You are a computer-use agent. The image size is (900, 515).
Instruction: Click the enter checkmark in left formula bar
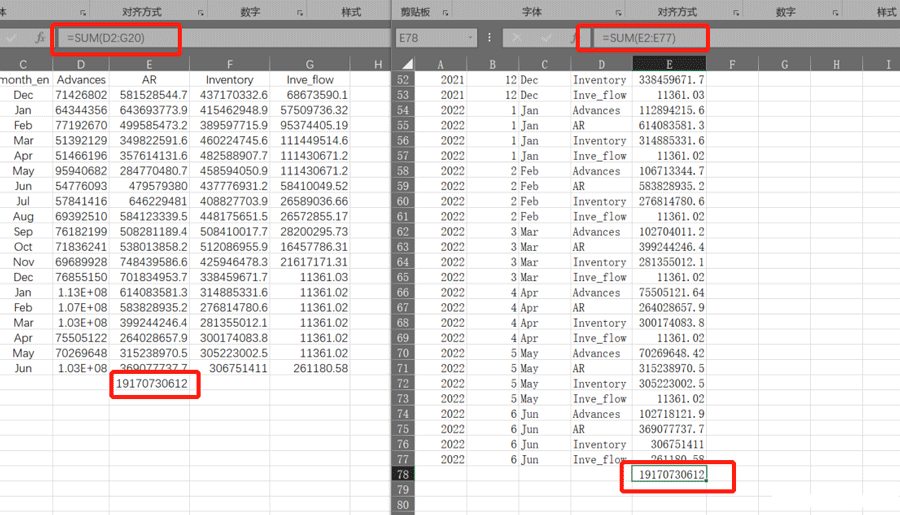coord(11,38)
